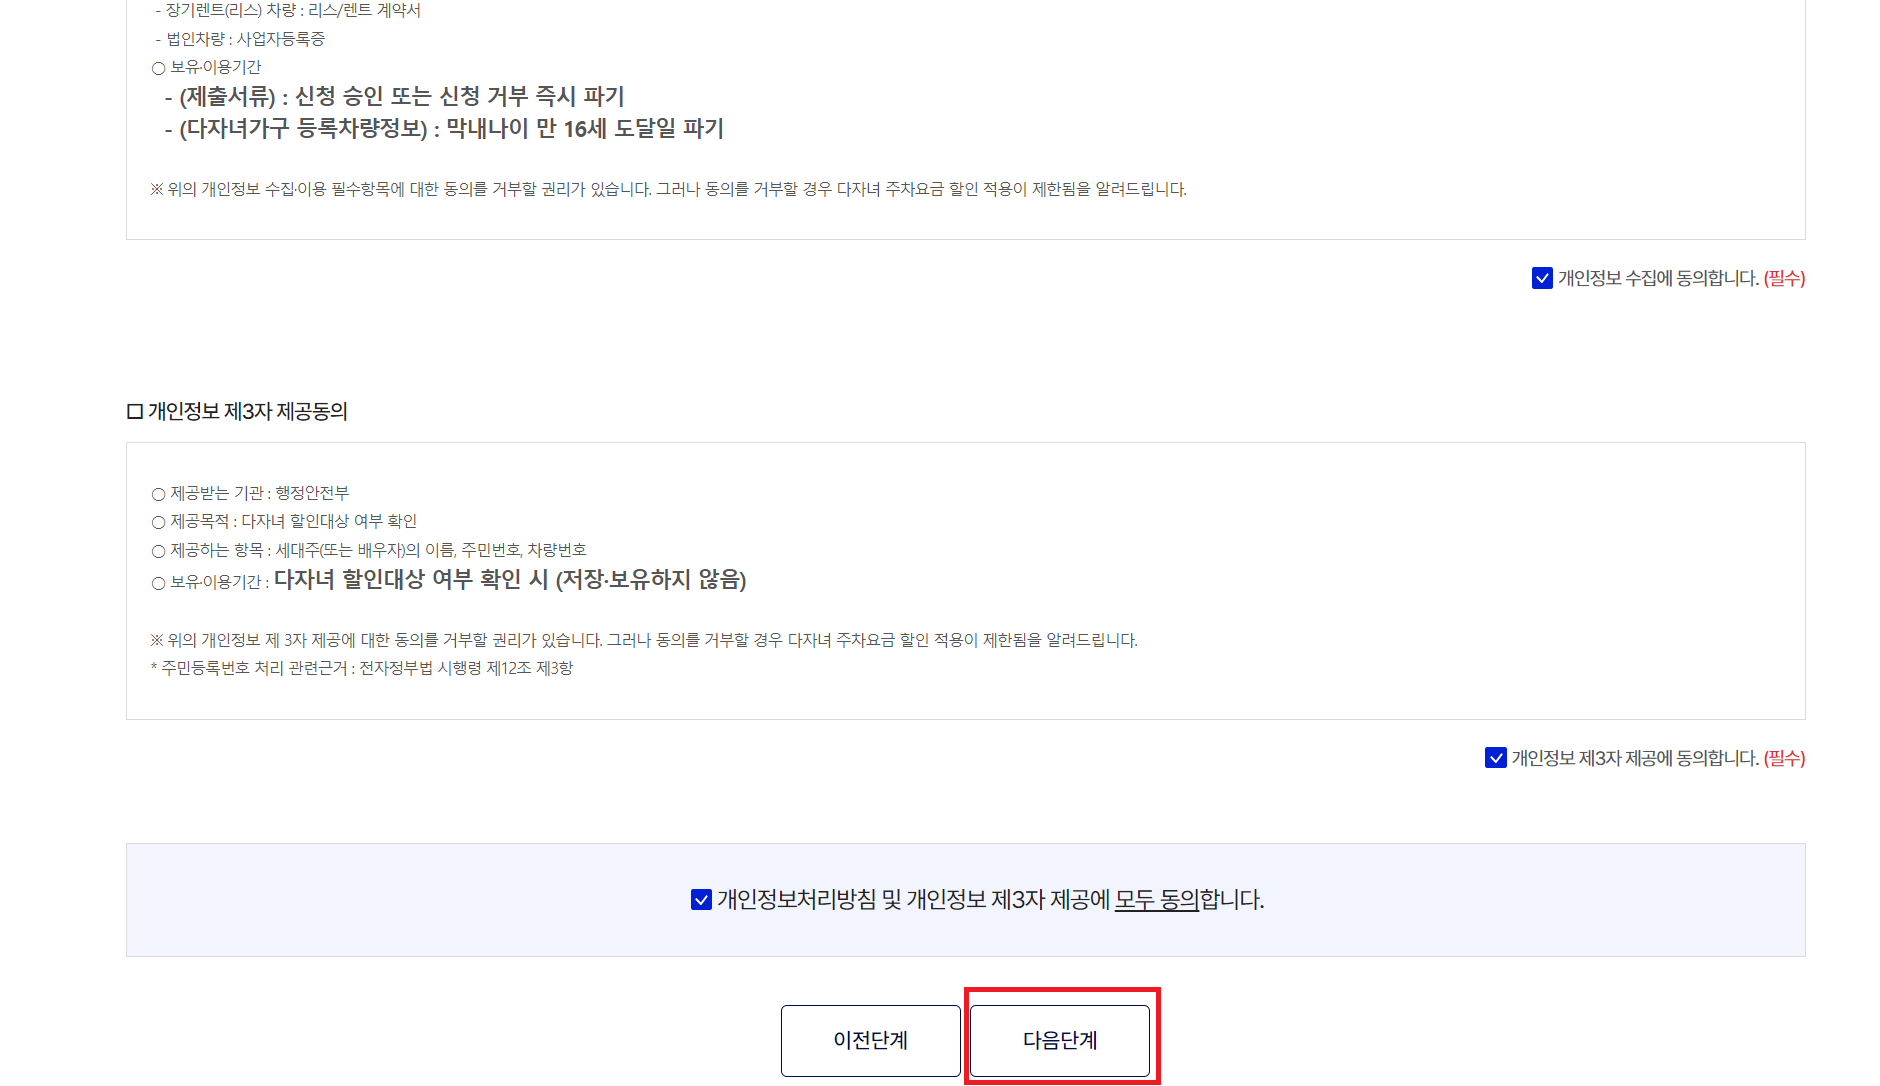Select the 제공목적 bullet item
Viewport: 1880px width, 1086px height.
click(286, 521)
